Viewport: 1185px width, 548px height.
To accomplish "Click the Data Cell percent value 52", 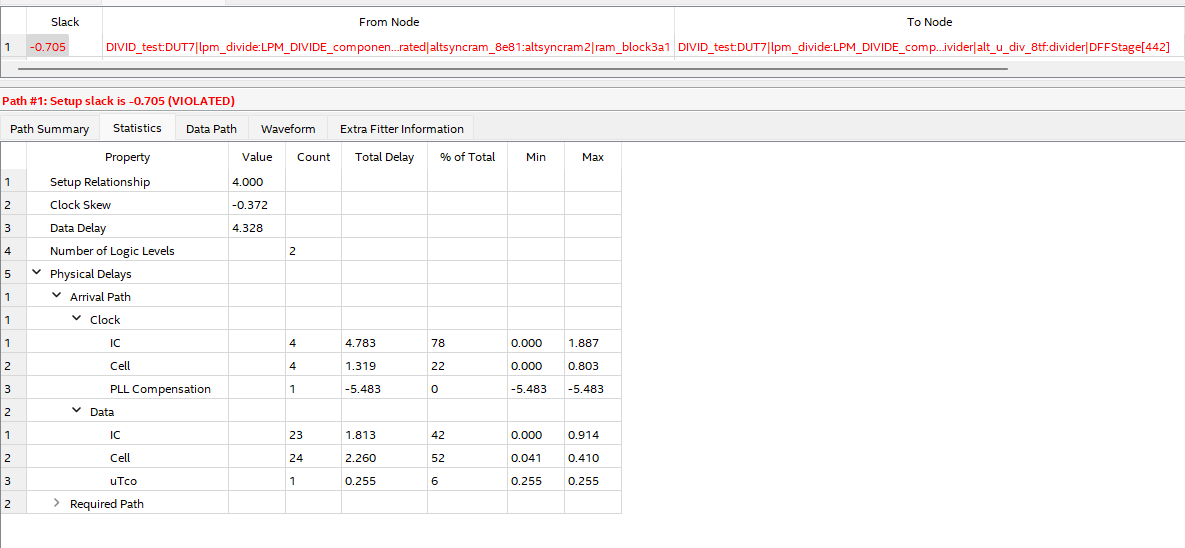I will [438, 457].
